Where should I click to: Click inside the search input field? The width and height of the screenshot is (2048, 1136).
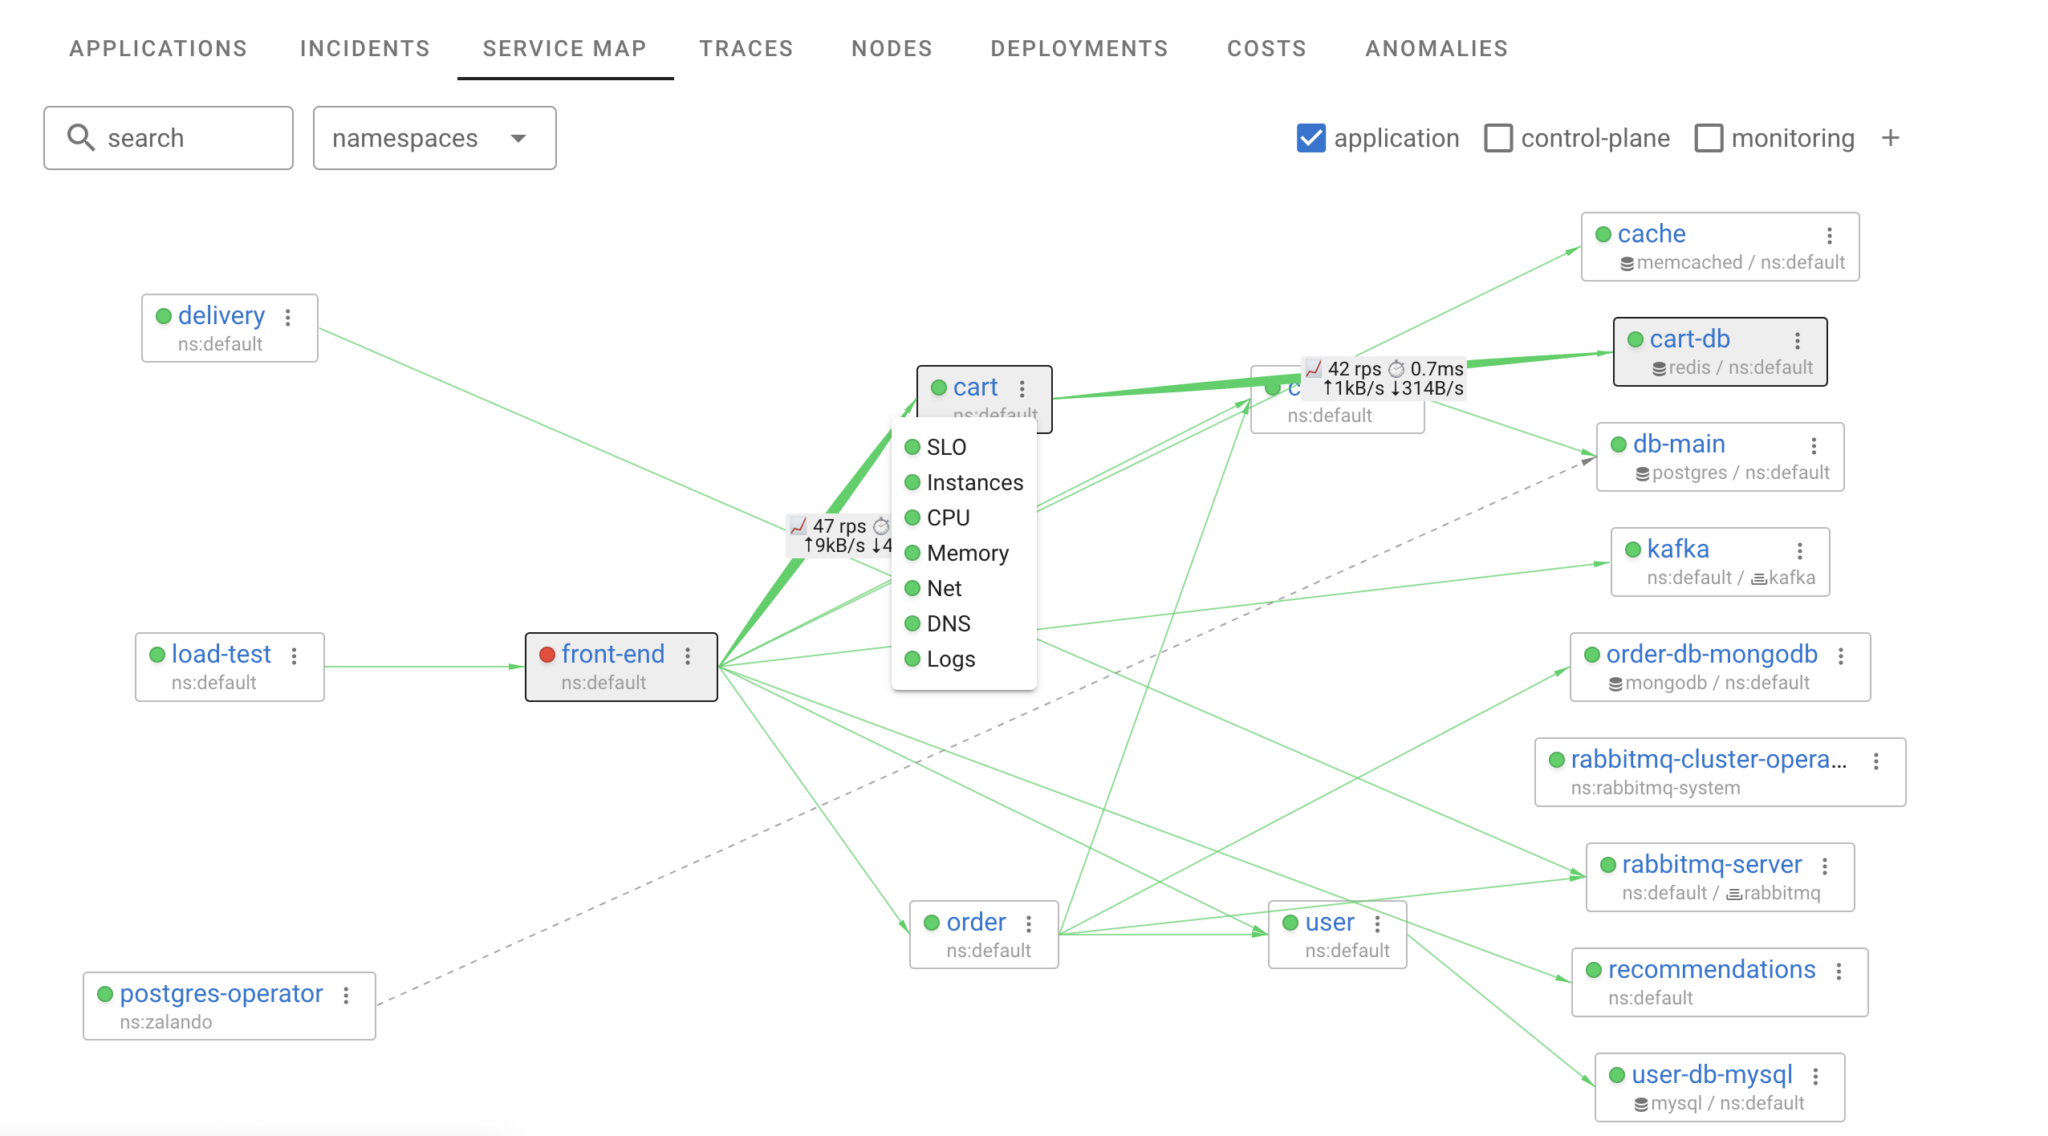pos(170,137)
